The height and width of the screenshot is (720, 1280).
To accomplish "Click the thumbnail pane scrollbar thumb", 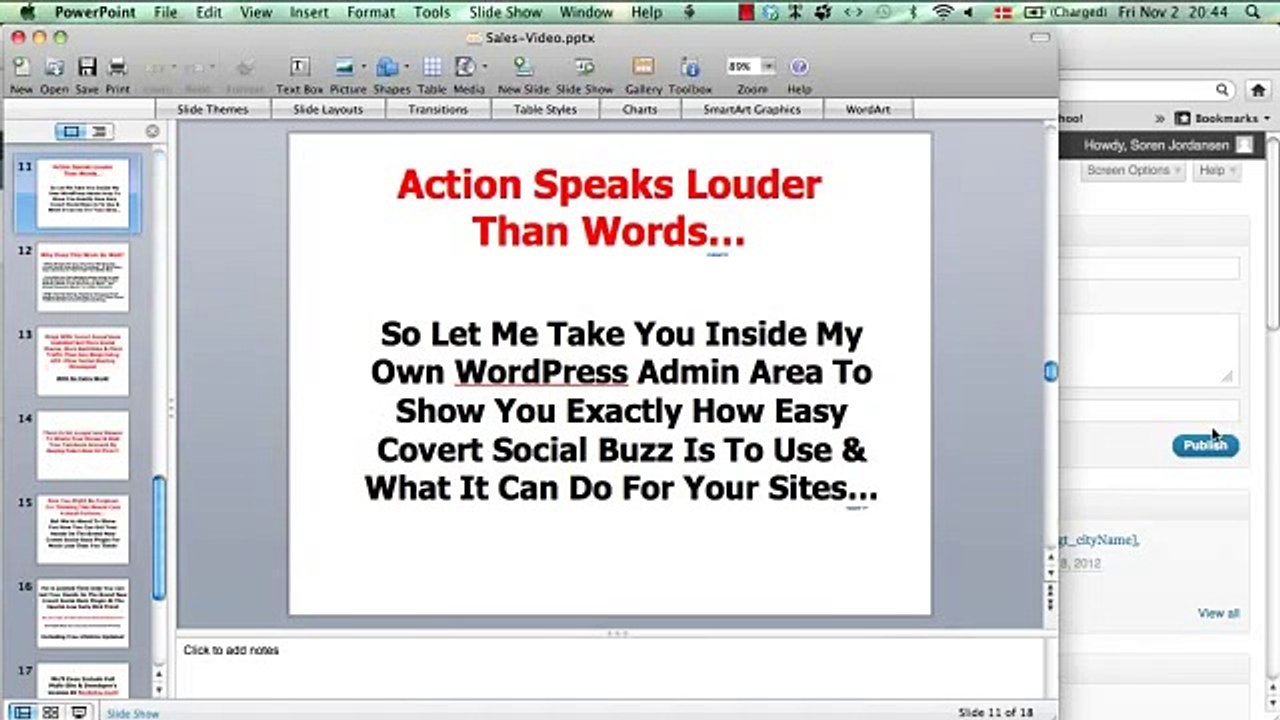I will point(158,538).
